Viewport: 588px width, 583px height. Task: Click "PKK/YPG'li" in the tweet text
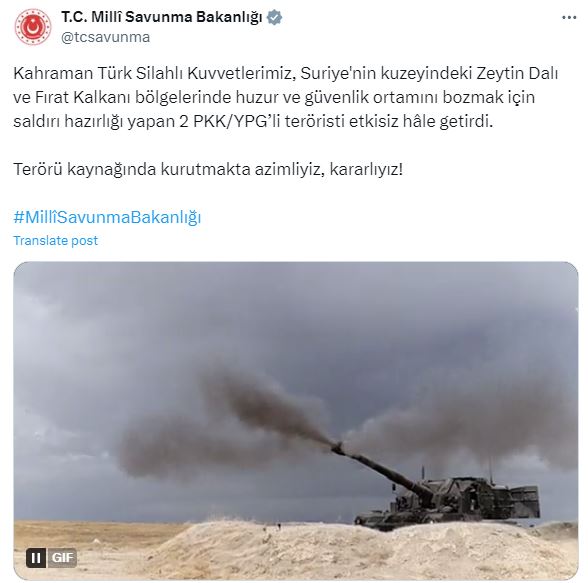[x=237, y=121]
